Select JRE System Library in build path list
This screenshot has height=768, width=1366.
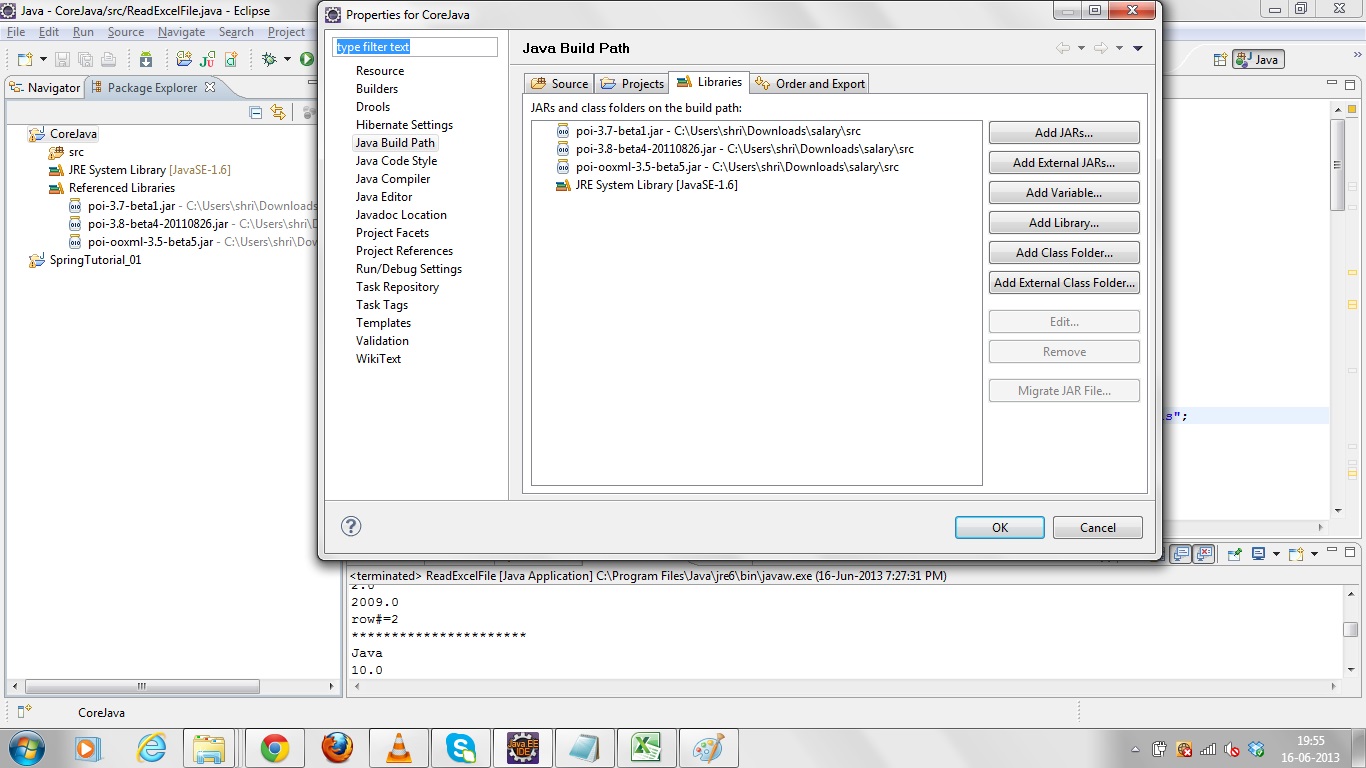(646, 185)
